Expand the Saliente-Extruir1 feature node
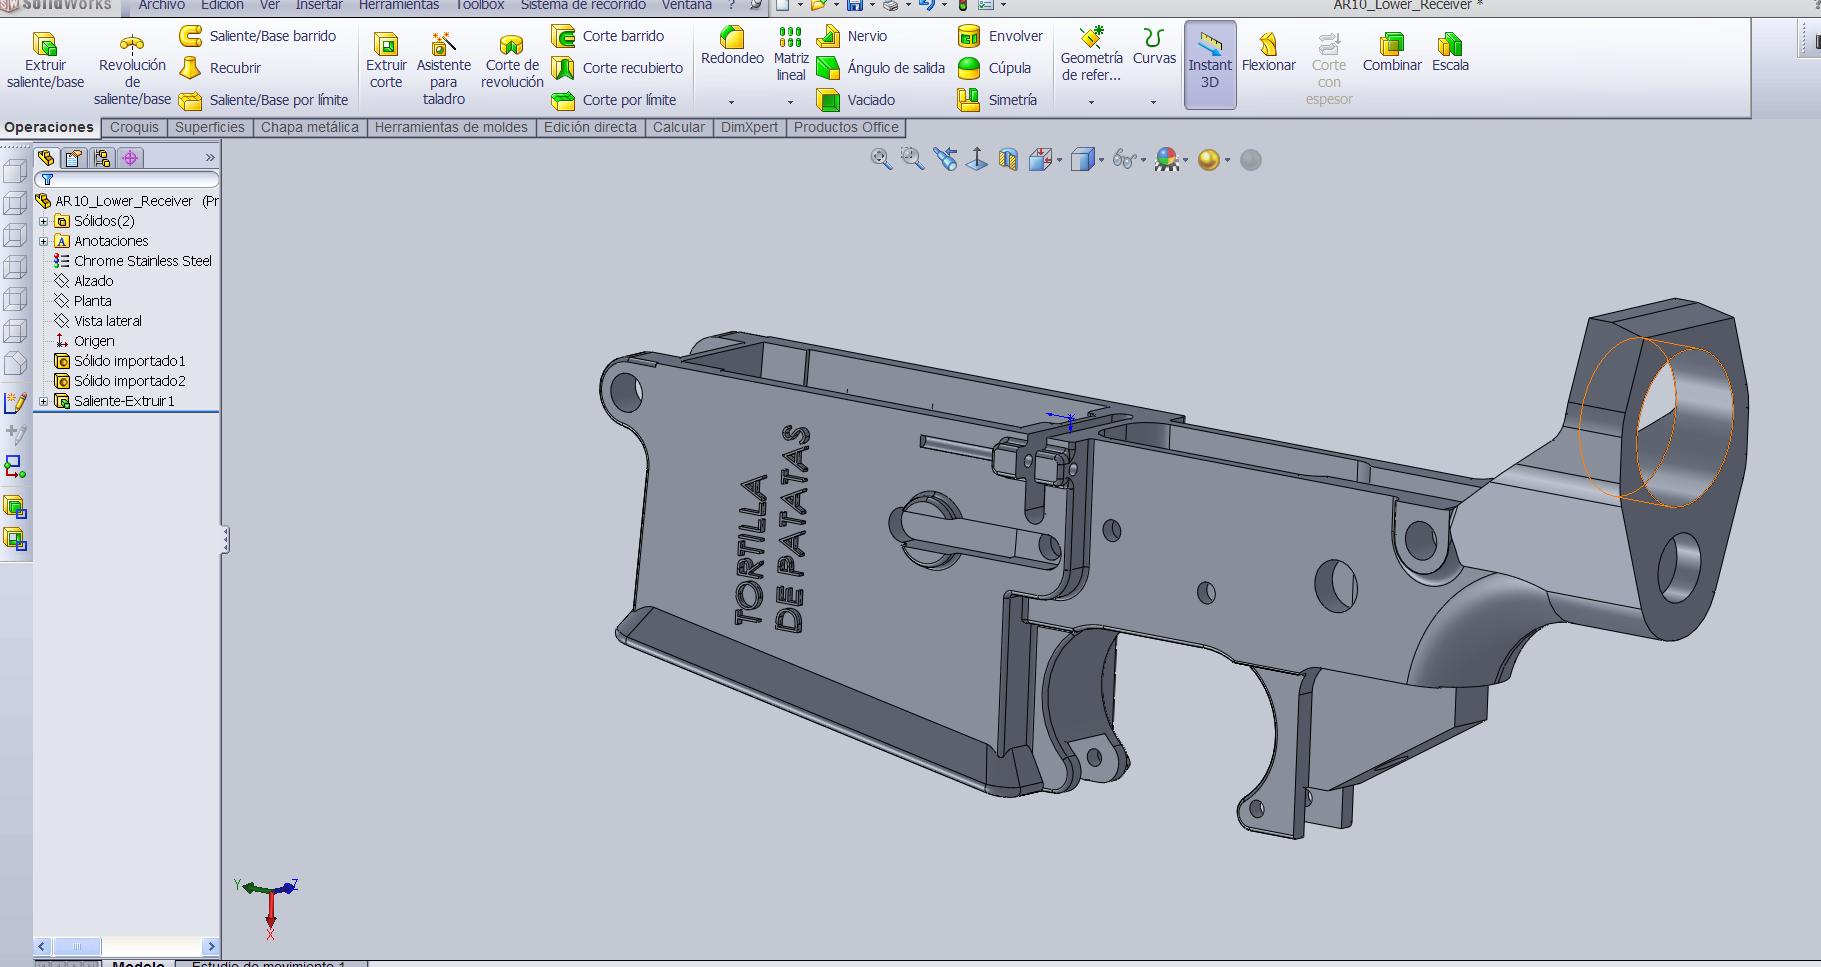 coord(43,401)
